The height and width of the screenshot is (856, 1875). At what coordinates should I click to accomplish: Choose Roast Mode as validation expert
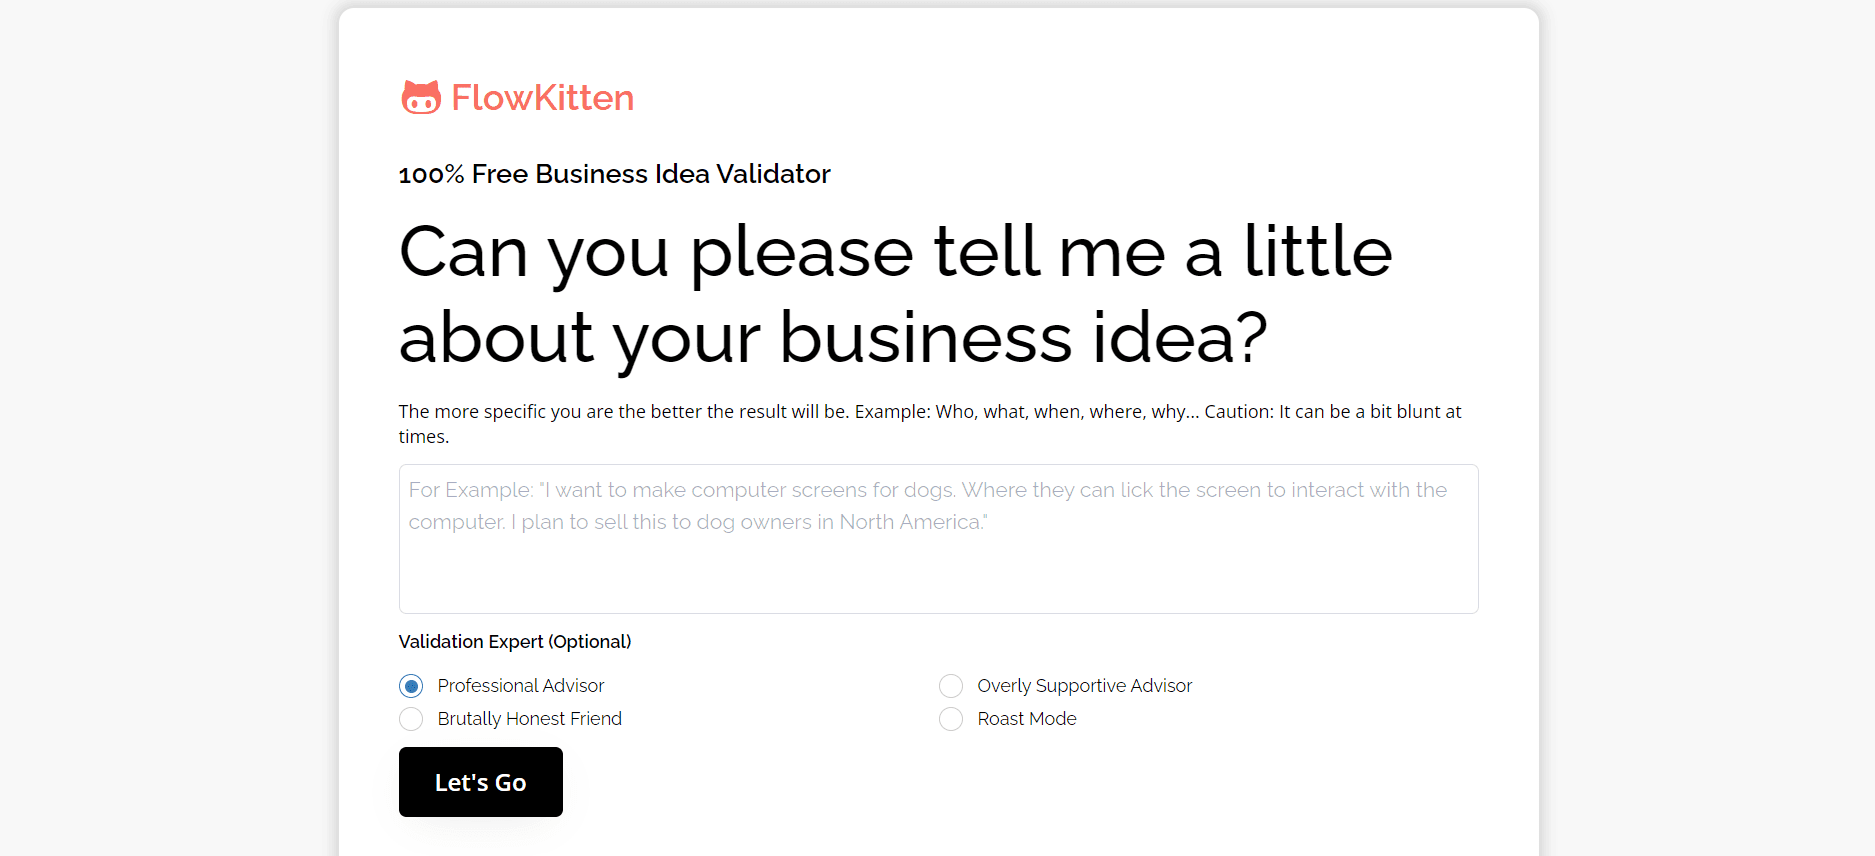tap(951, 719)
